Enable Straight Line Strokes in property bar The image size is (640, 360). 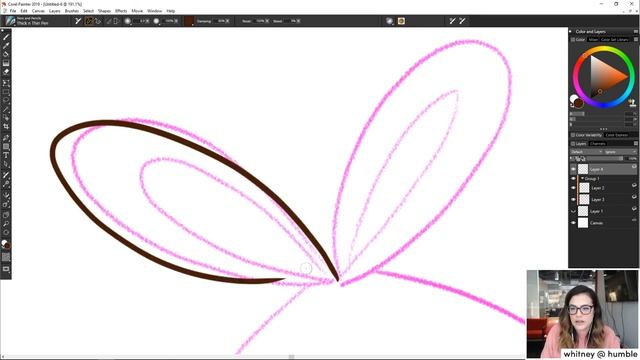click(98, 21)
